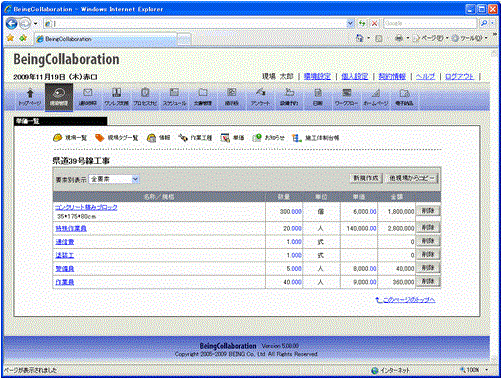Viewport: 502px width, 379px height.
Task: Delete the 作業員 row
Action: pos(428,281)
